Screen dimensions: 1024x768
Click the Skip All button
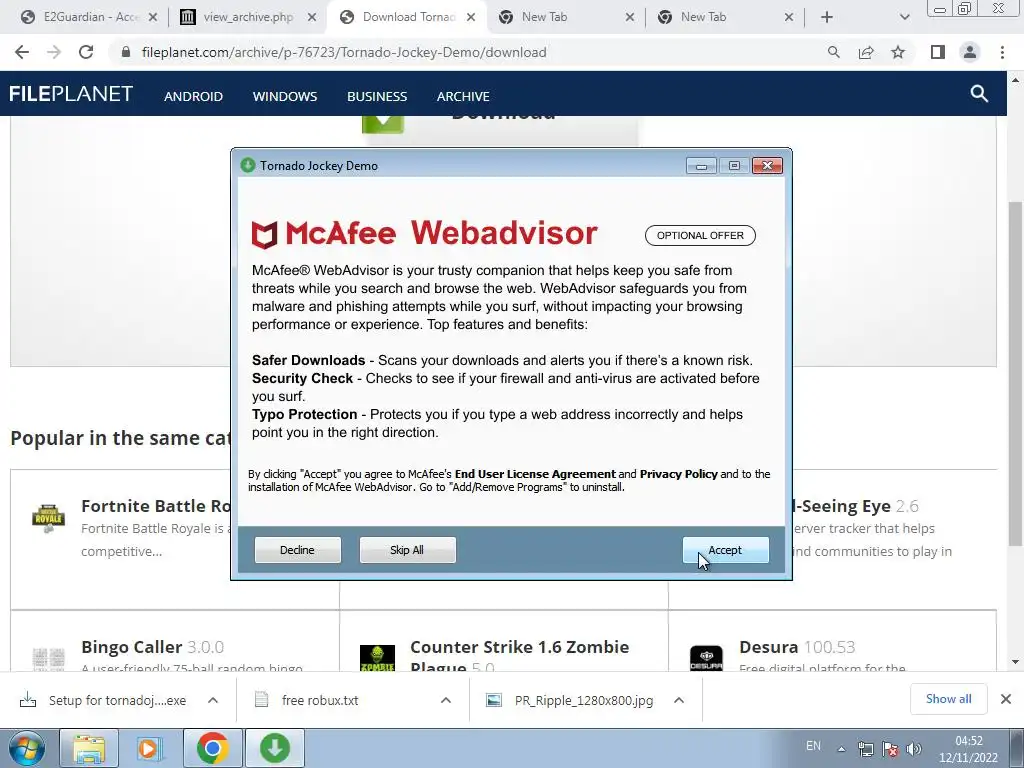(407, 550)
